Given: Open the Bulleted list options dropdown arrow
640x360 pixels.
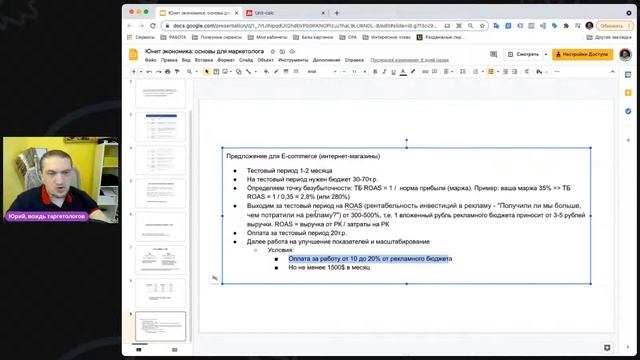Looking at the screenshot, I should pos(498,72).
